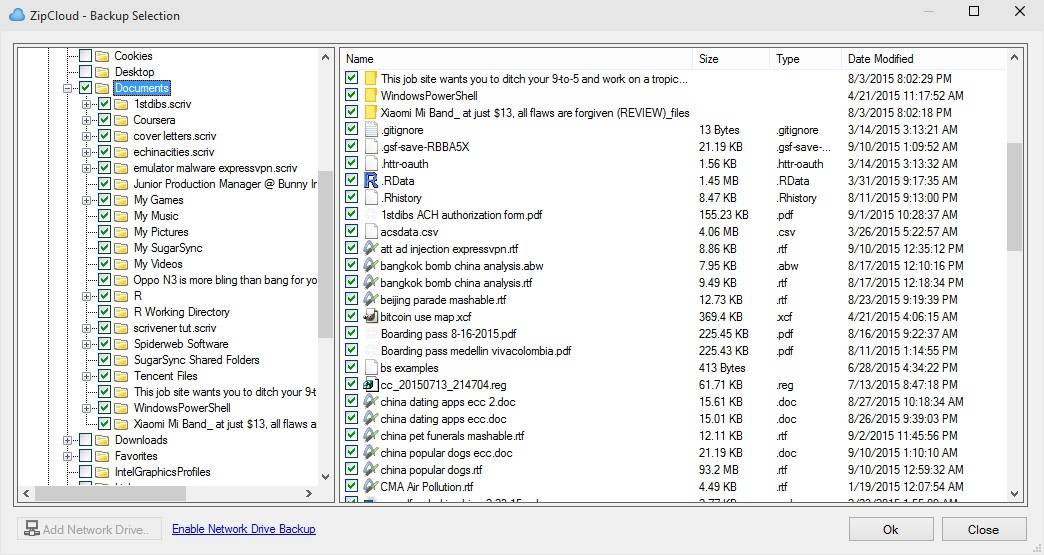Click the folder icon of My Pictures in tree
The image size is (1044, 555).
(x=121, y=232)
